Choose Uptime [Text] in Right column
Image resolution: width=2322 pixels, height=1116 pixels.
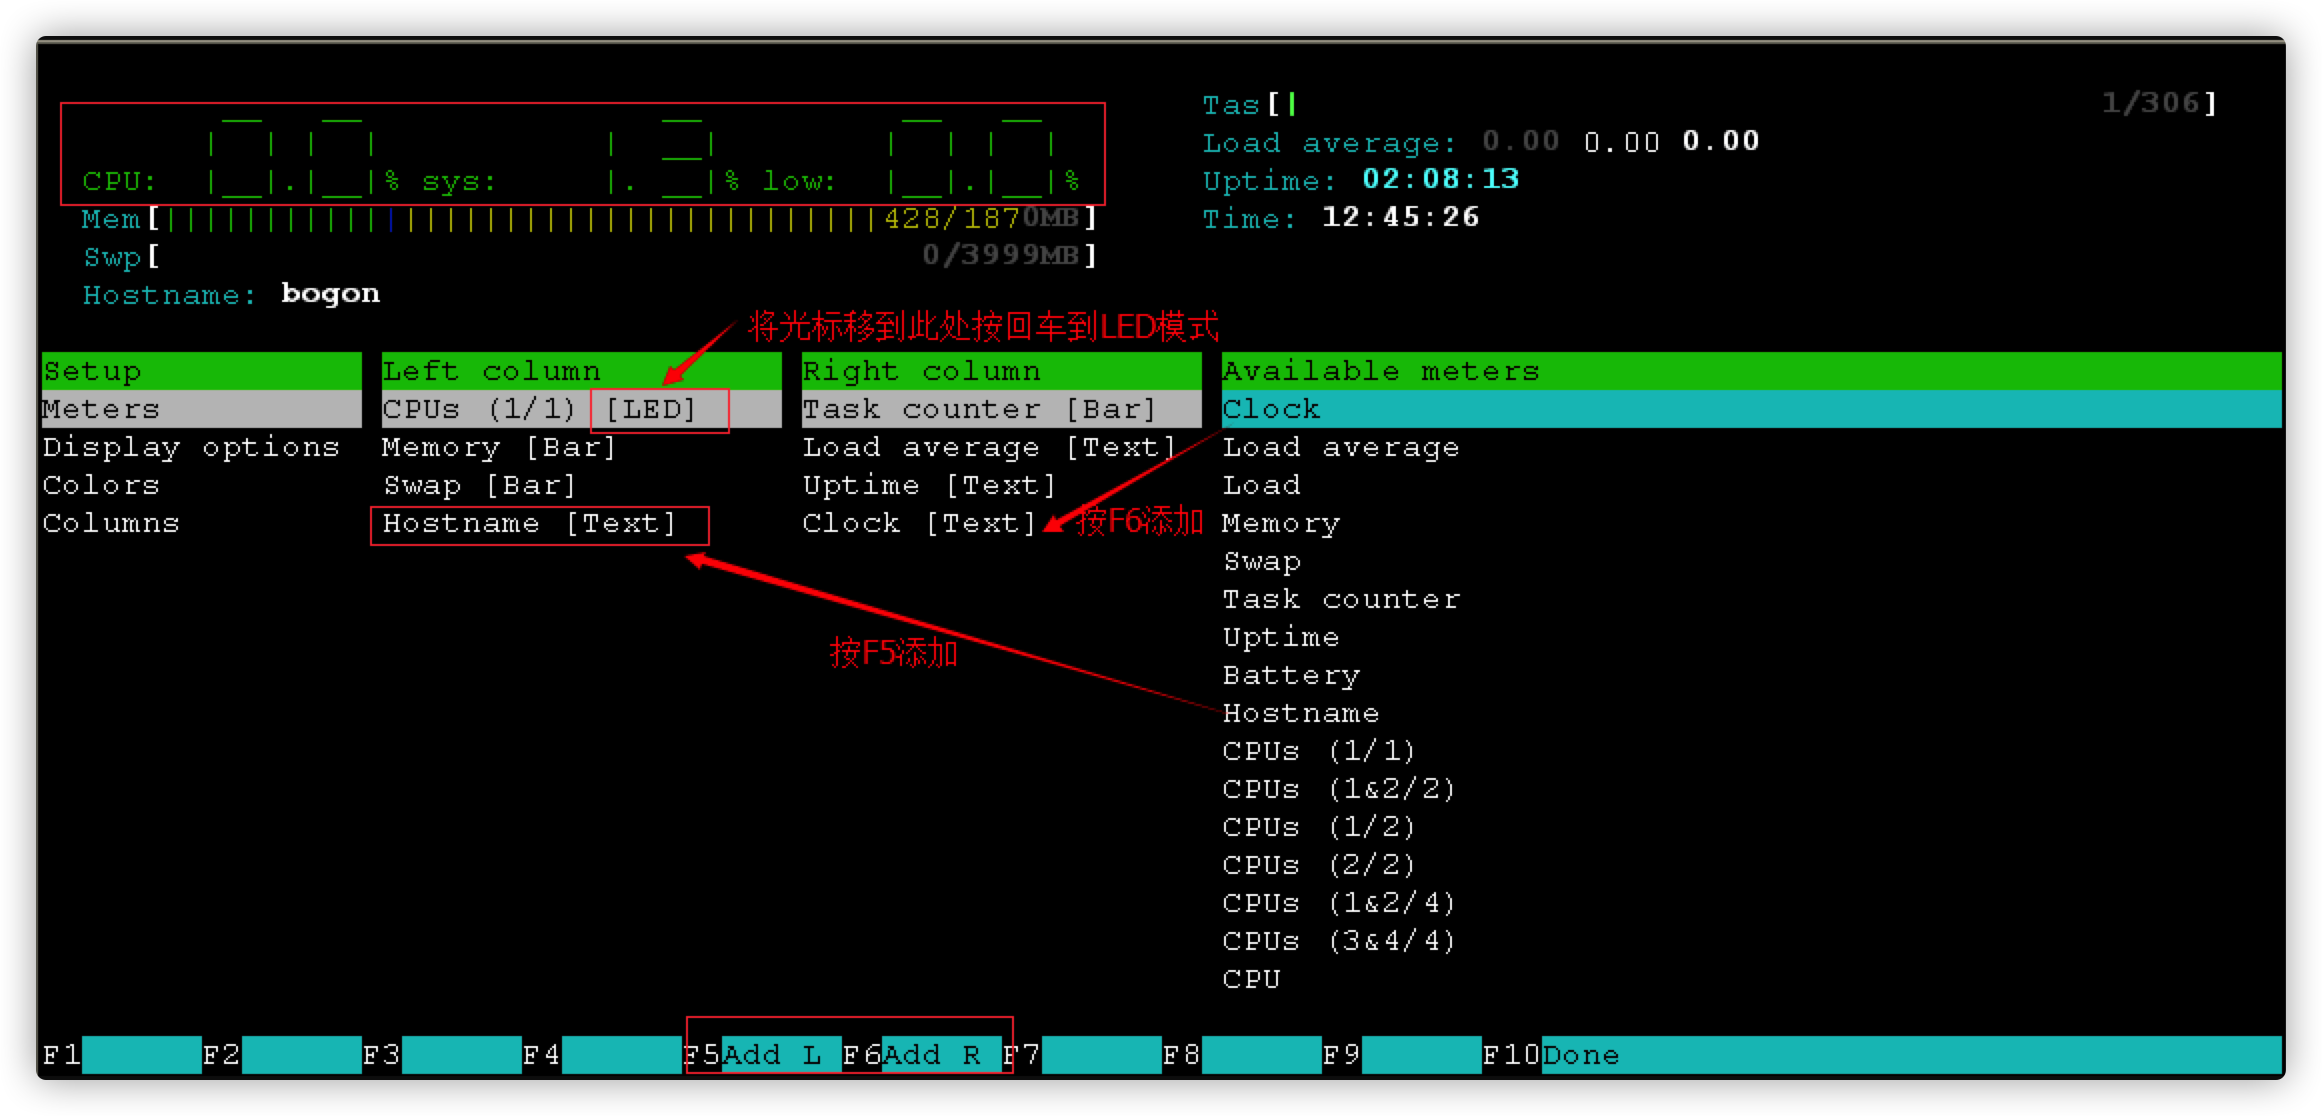pyautogui.click(x=929, y=485)
